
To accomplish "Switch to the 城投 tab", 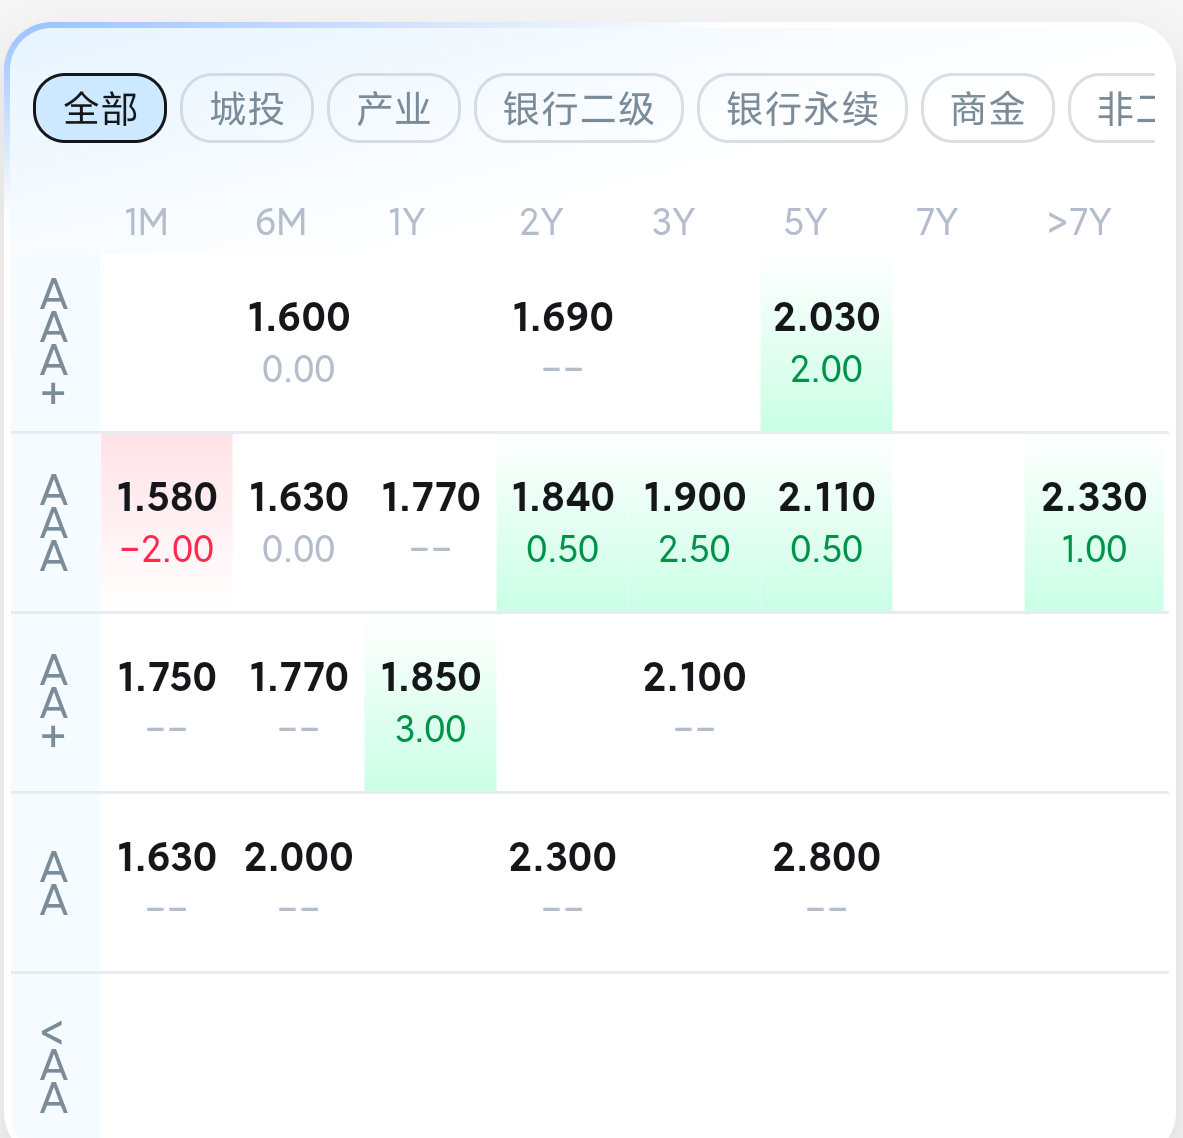I will 247,108.
